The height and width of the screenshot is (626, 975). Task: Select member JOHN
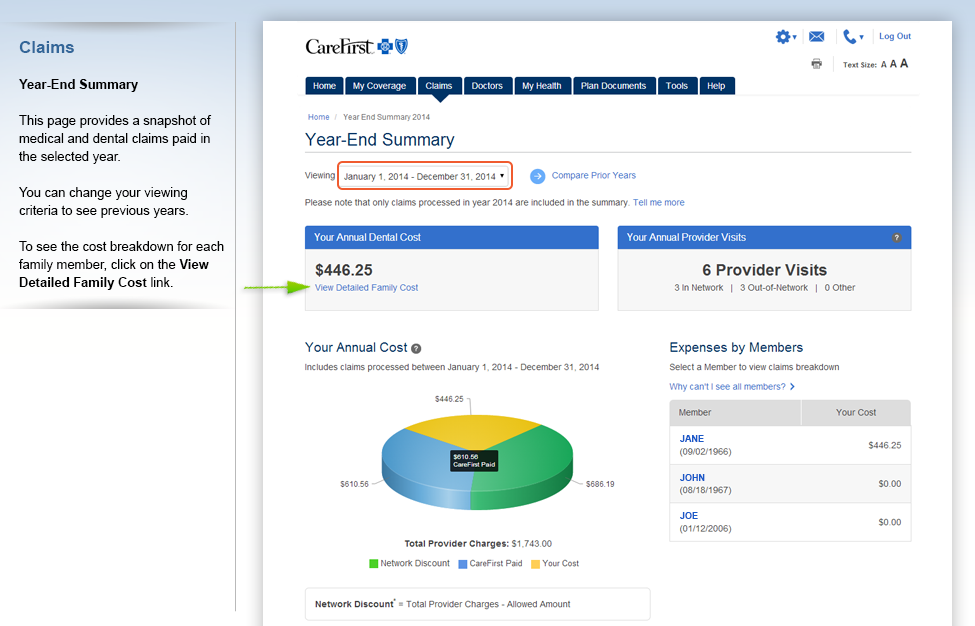click(x=692, y=477)
